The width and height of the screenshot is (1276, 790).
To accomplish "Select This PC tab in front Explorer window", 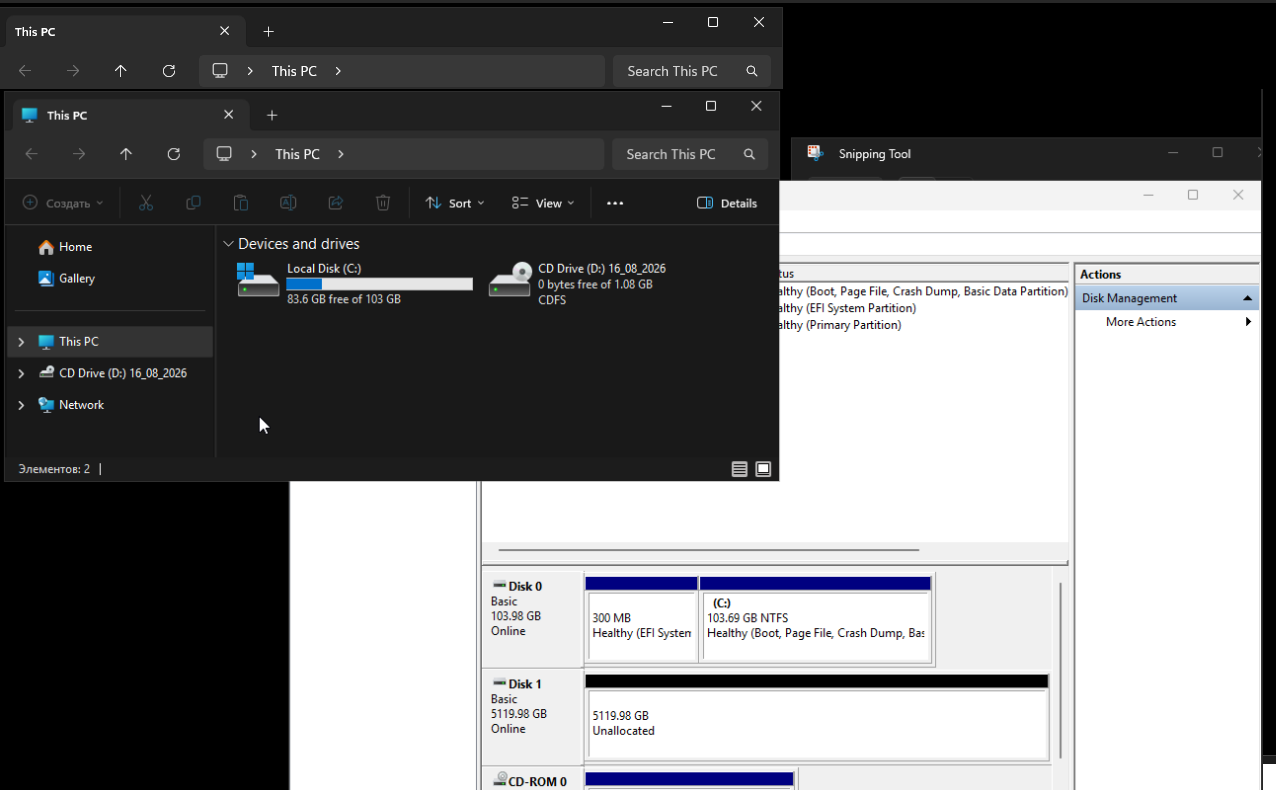I will (x=128, y=115).
